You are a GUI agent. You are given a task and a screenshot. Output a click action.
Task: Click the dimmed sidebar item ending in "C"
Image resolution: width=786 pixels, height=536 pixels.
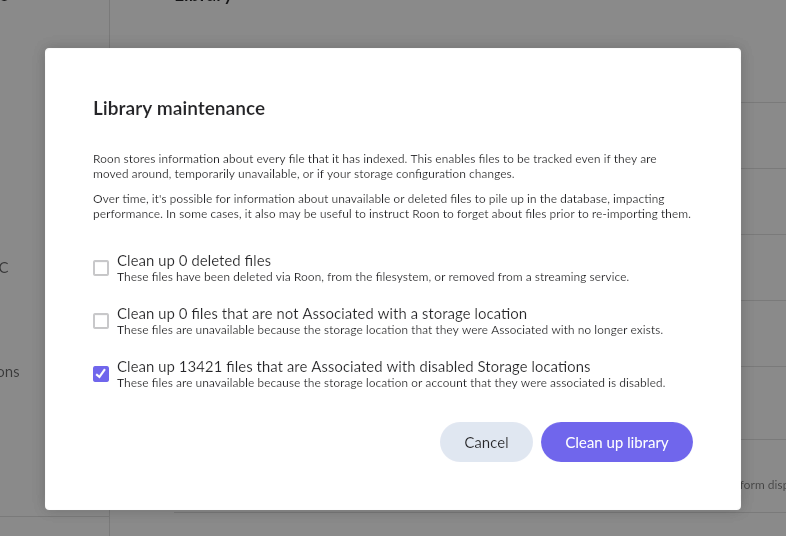pos(4,268)
